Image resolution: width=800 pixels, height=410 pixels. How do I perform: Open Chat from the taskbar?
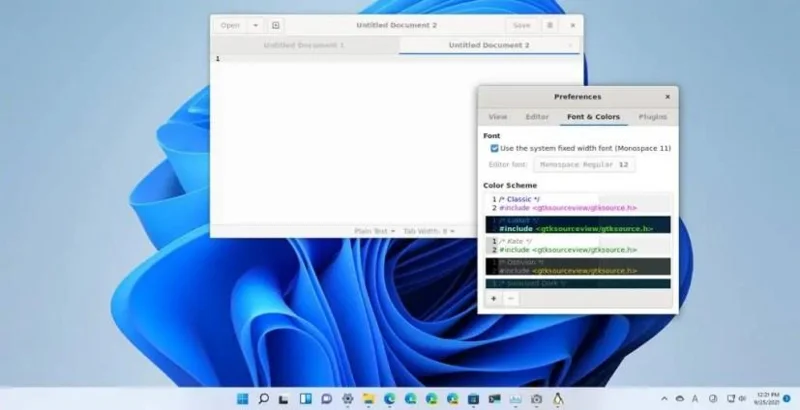click(x=327, y=399)
